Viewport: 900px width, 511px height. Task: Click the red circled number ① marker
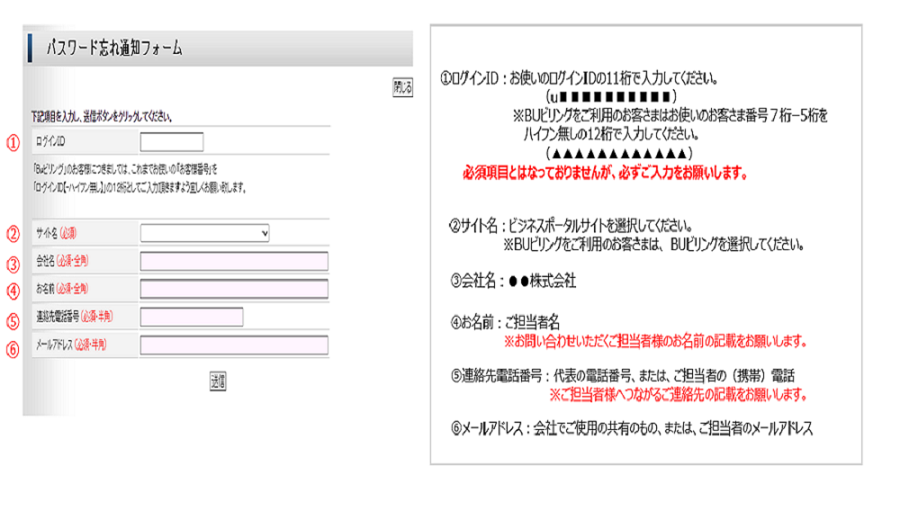point(13,142)
